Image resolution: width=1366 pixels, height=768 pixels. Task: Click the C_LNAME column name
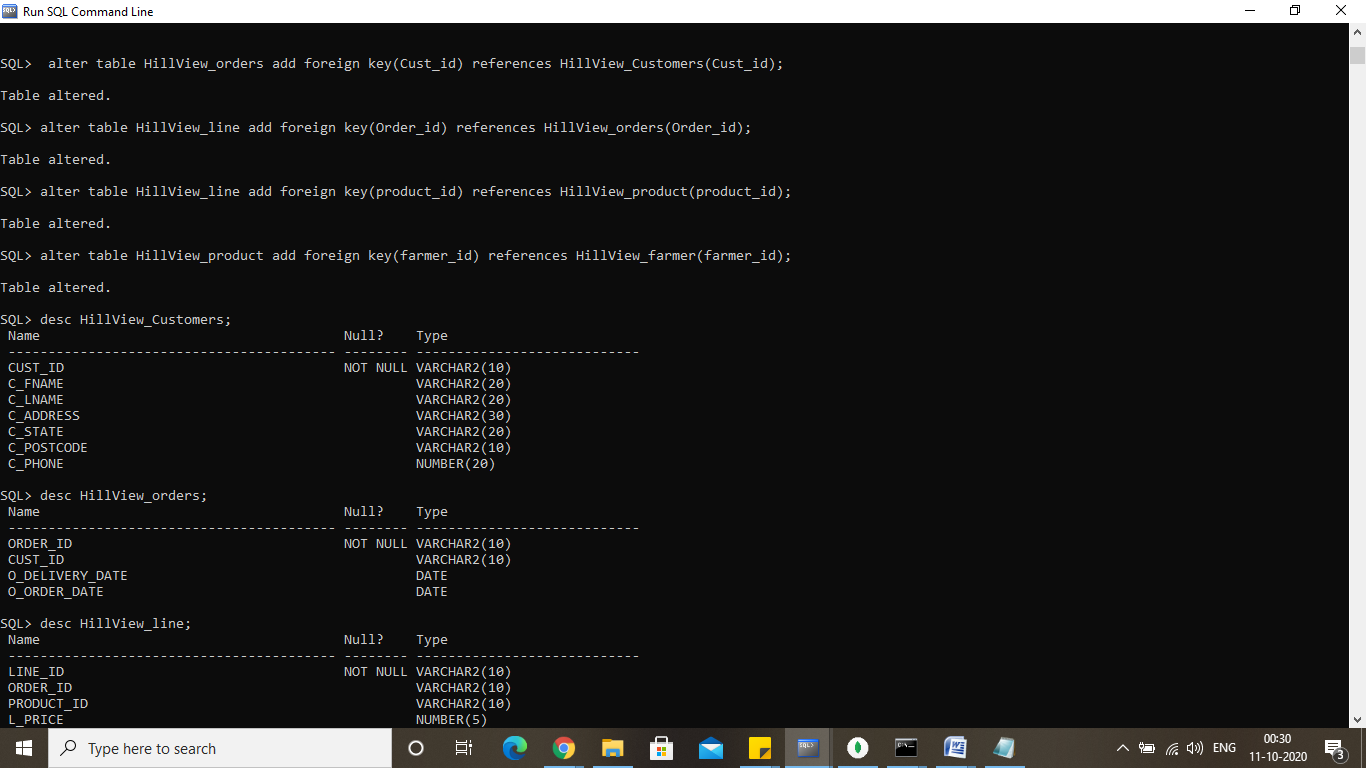tap(36, 400)
